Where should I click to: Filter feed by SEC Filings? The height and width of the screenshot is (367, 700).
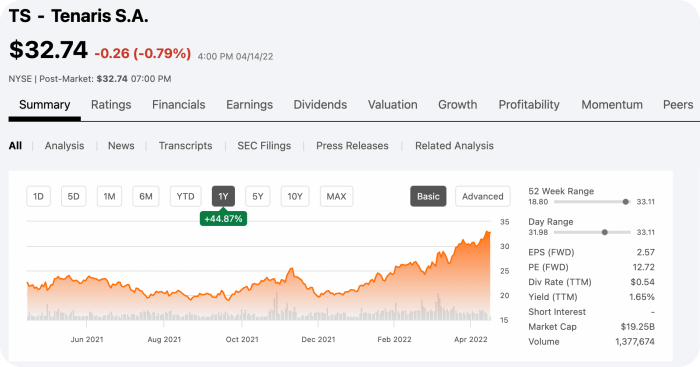[264, 146]
